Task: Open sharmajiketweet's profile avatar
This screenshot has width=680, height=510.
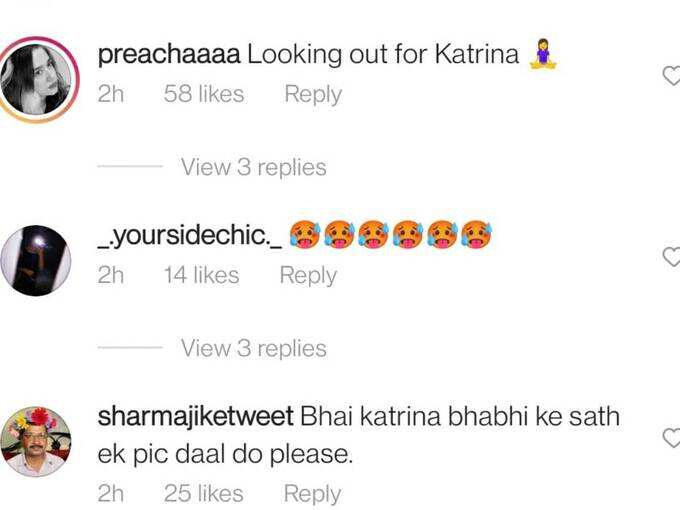Action: 36,441
